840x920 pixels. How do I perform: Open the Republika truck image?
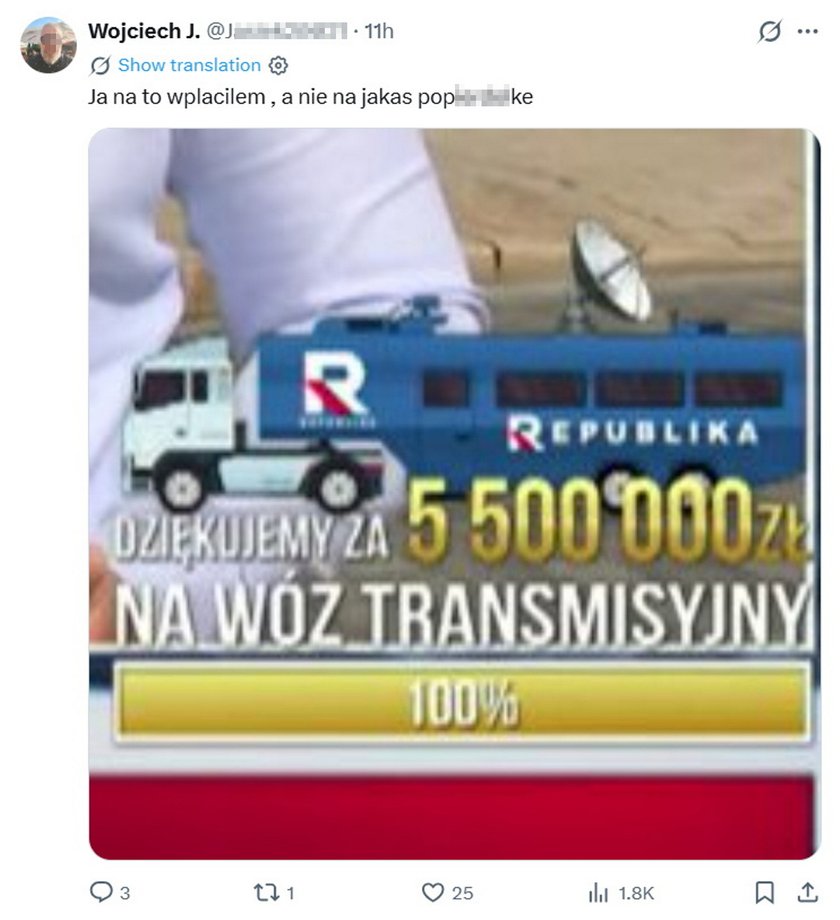(454, 494)
